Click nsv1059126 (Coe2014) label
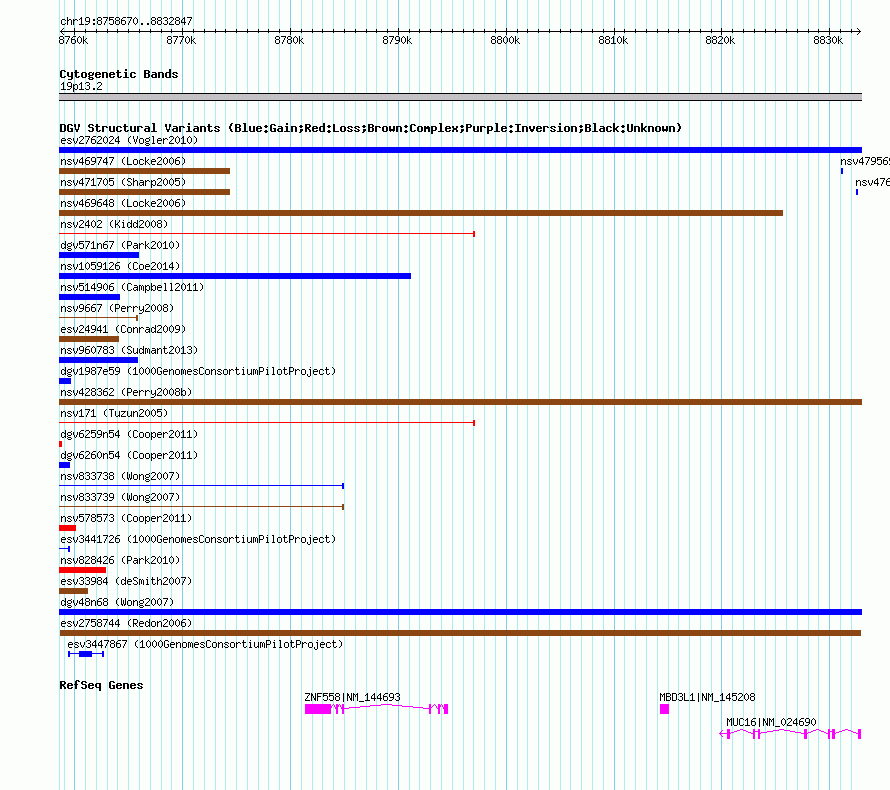The height and width of the screenshot is (790, 890). 120,266
